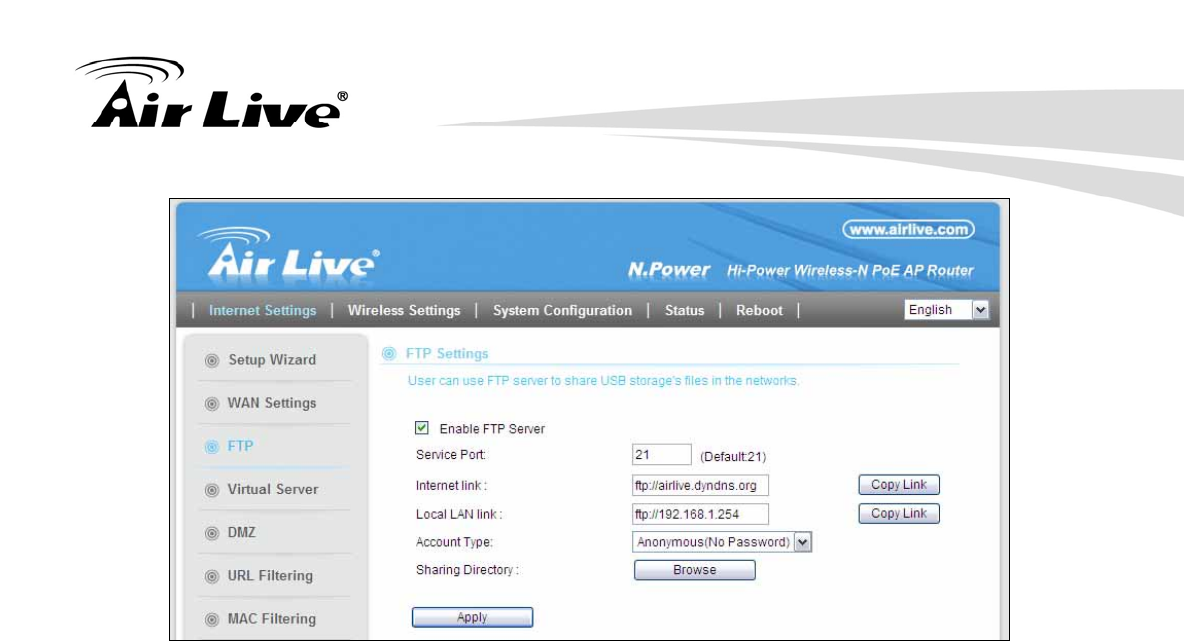Open Virtual Server in the sidebar
Image resolution: width=1184 pixels, height=641 pixels.
[273, 489]
